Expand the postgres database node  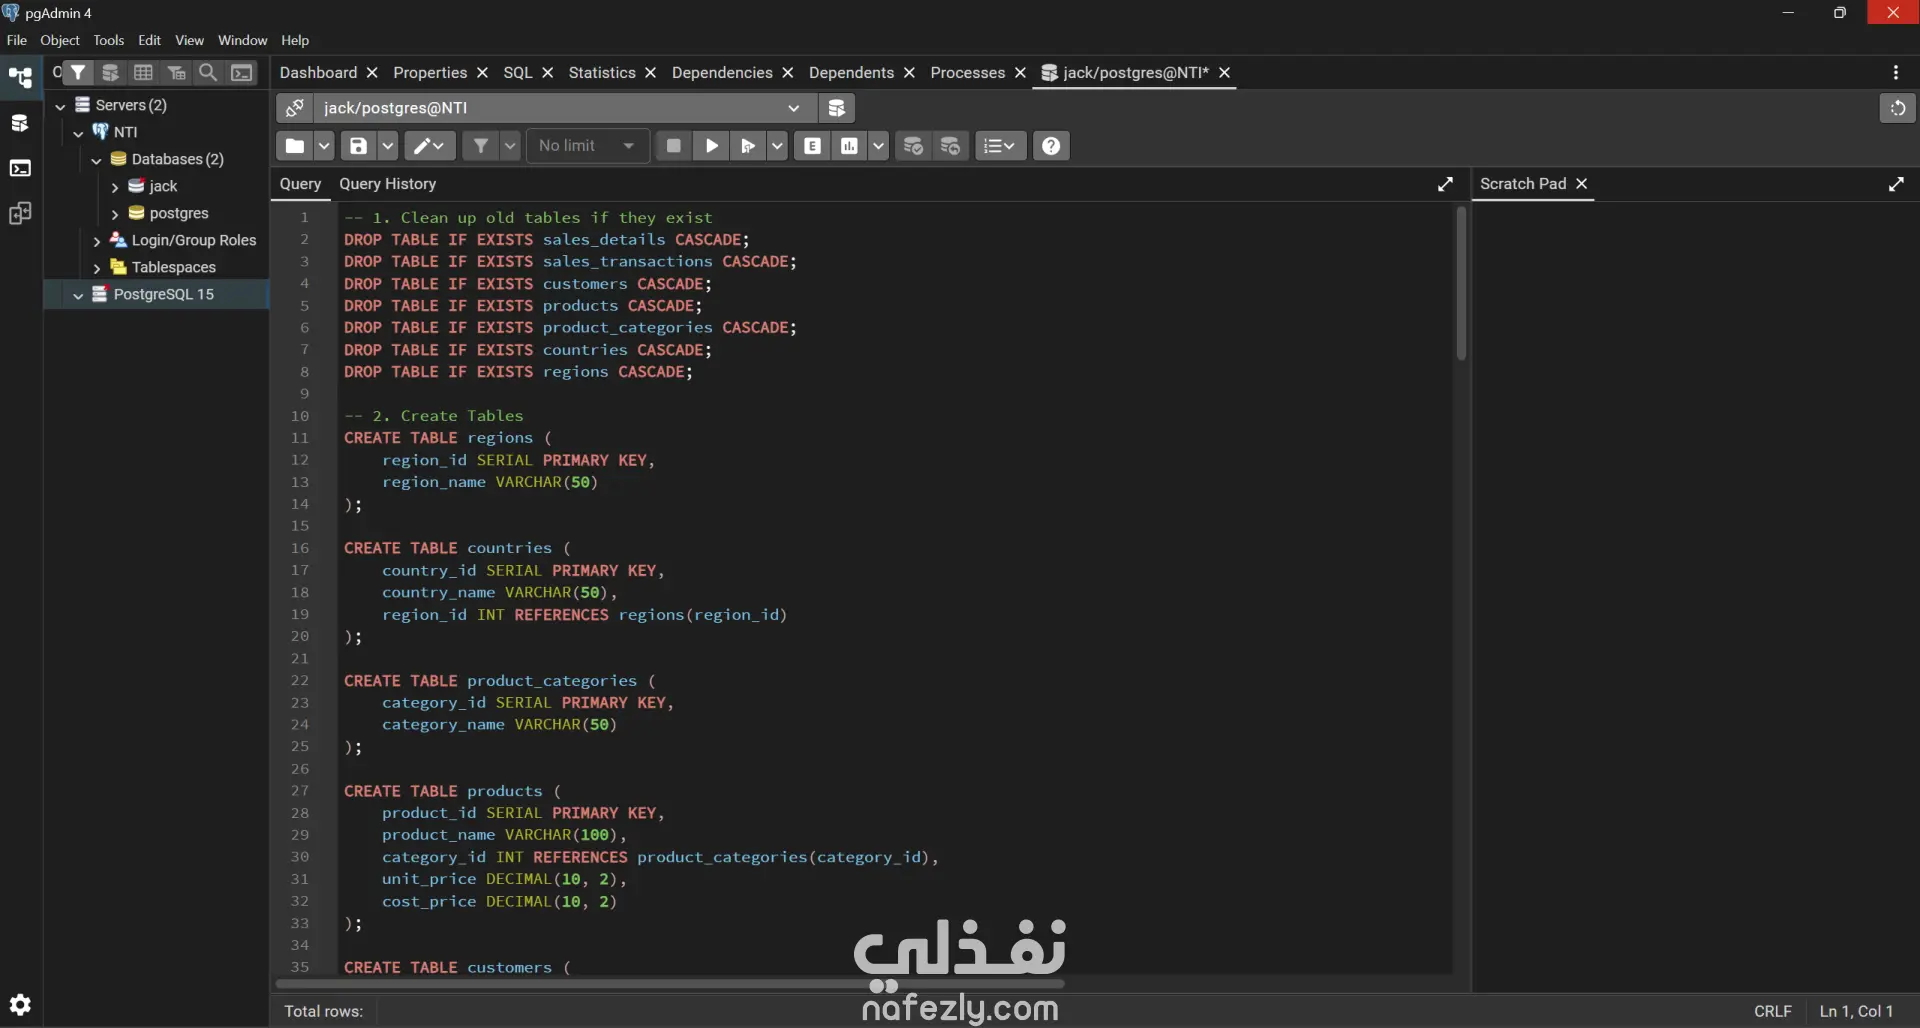(x=114, y=213)
